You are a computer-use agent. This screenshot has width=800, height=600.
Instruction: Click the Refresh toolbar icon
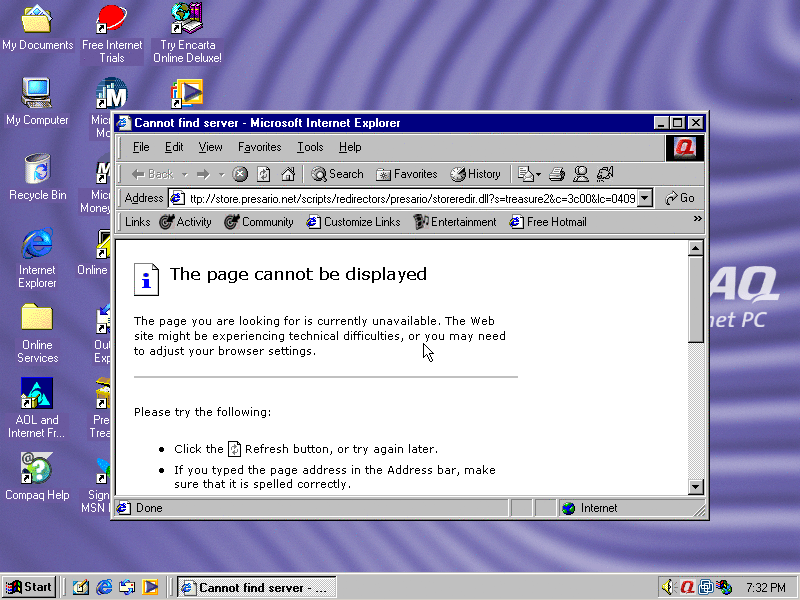pos(264,174)
